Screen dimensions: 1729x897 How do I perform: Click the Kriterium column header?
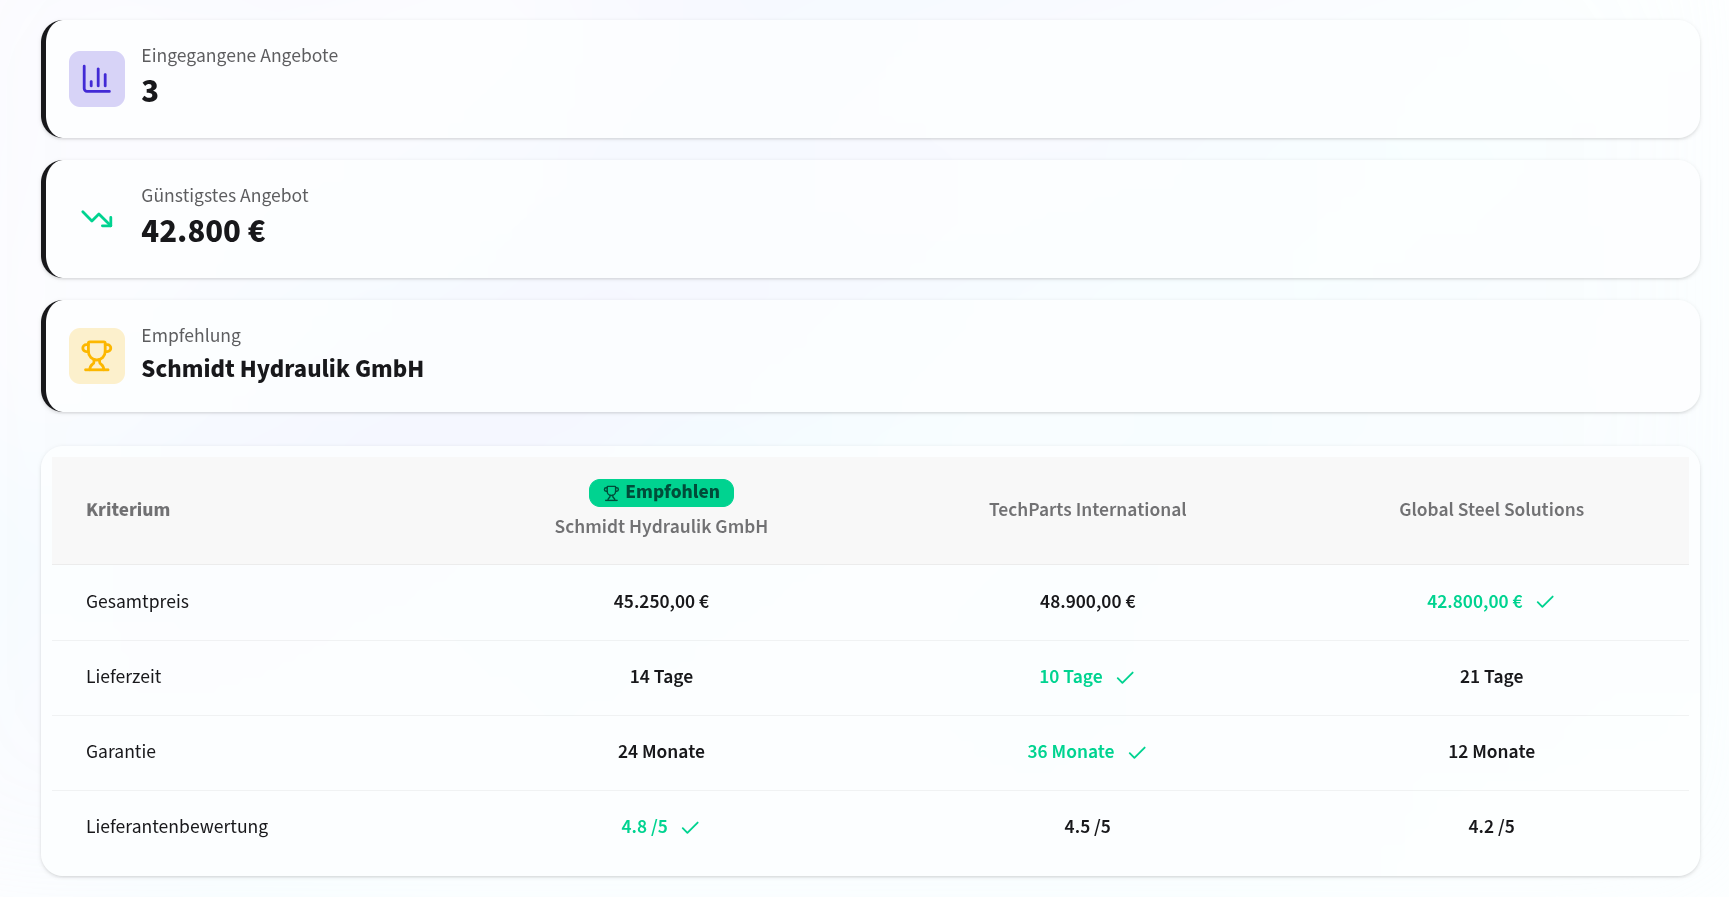click(x=128, y=510)
